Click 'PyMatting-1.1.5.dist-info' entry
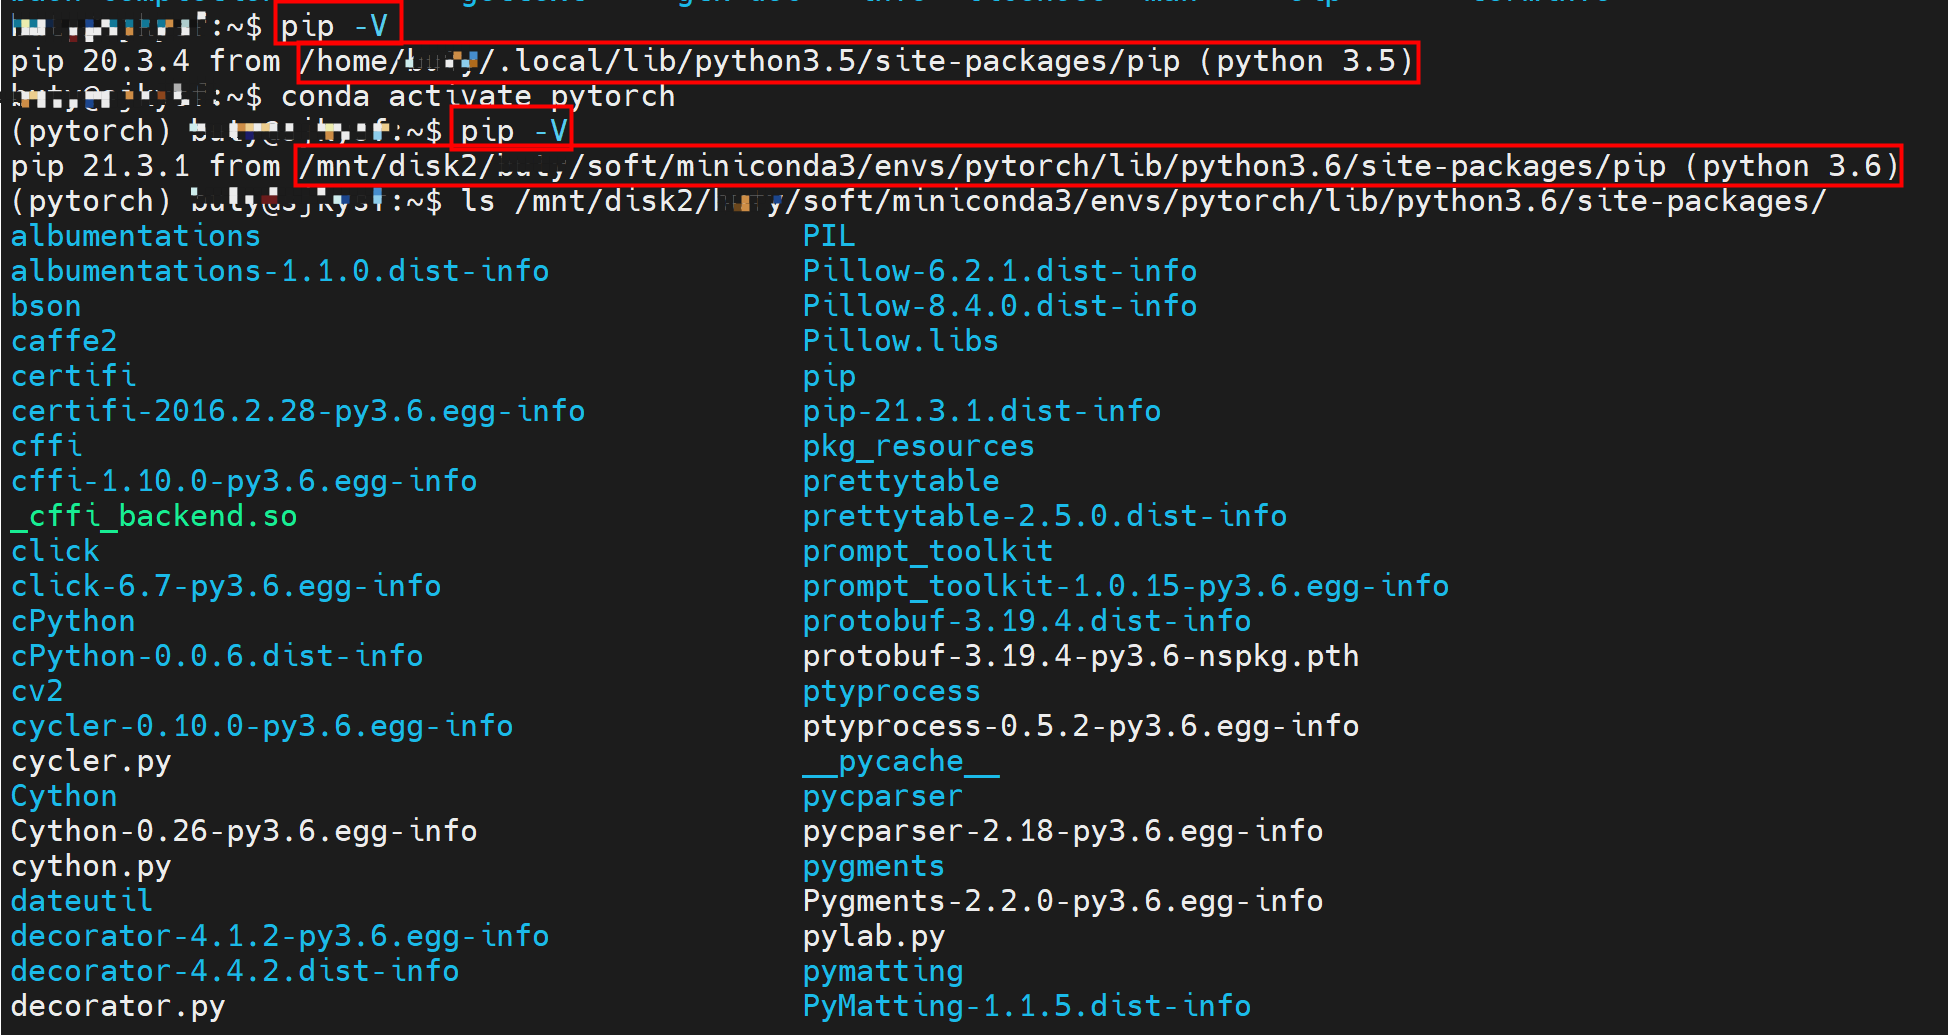Screen dimensions: 1948x1035 (x=1027, y=1006)
